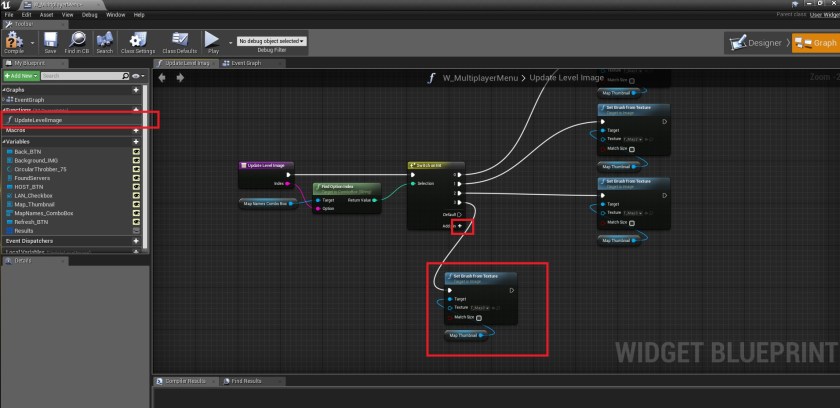Image resolution: width=840 pixels, height=408 pixels.
Task: Toggle editable eye for LAN_Checkbox variable
Action: click(136, 195)
